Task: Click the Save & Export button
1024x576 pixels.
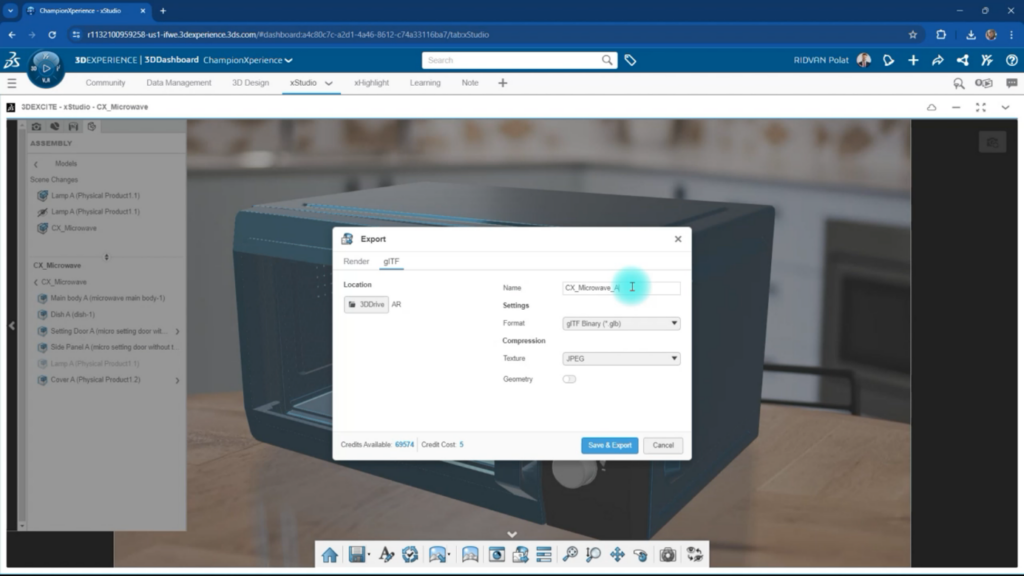Action: point(609,445)
